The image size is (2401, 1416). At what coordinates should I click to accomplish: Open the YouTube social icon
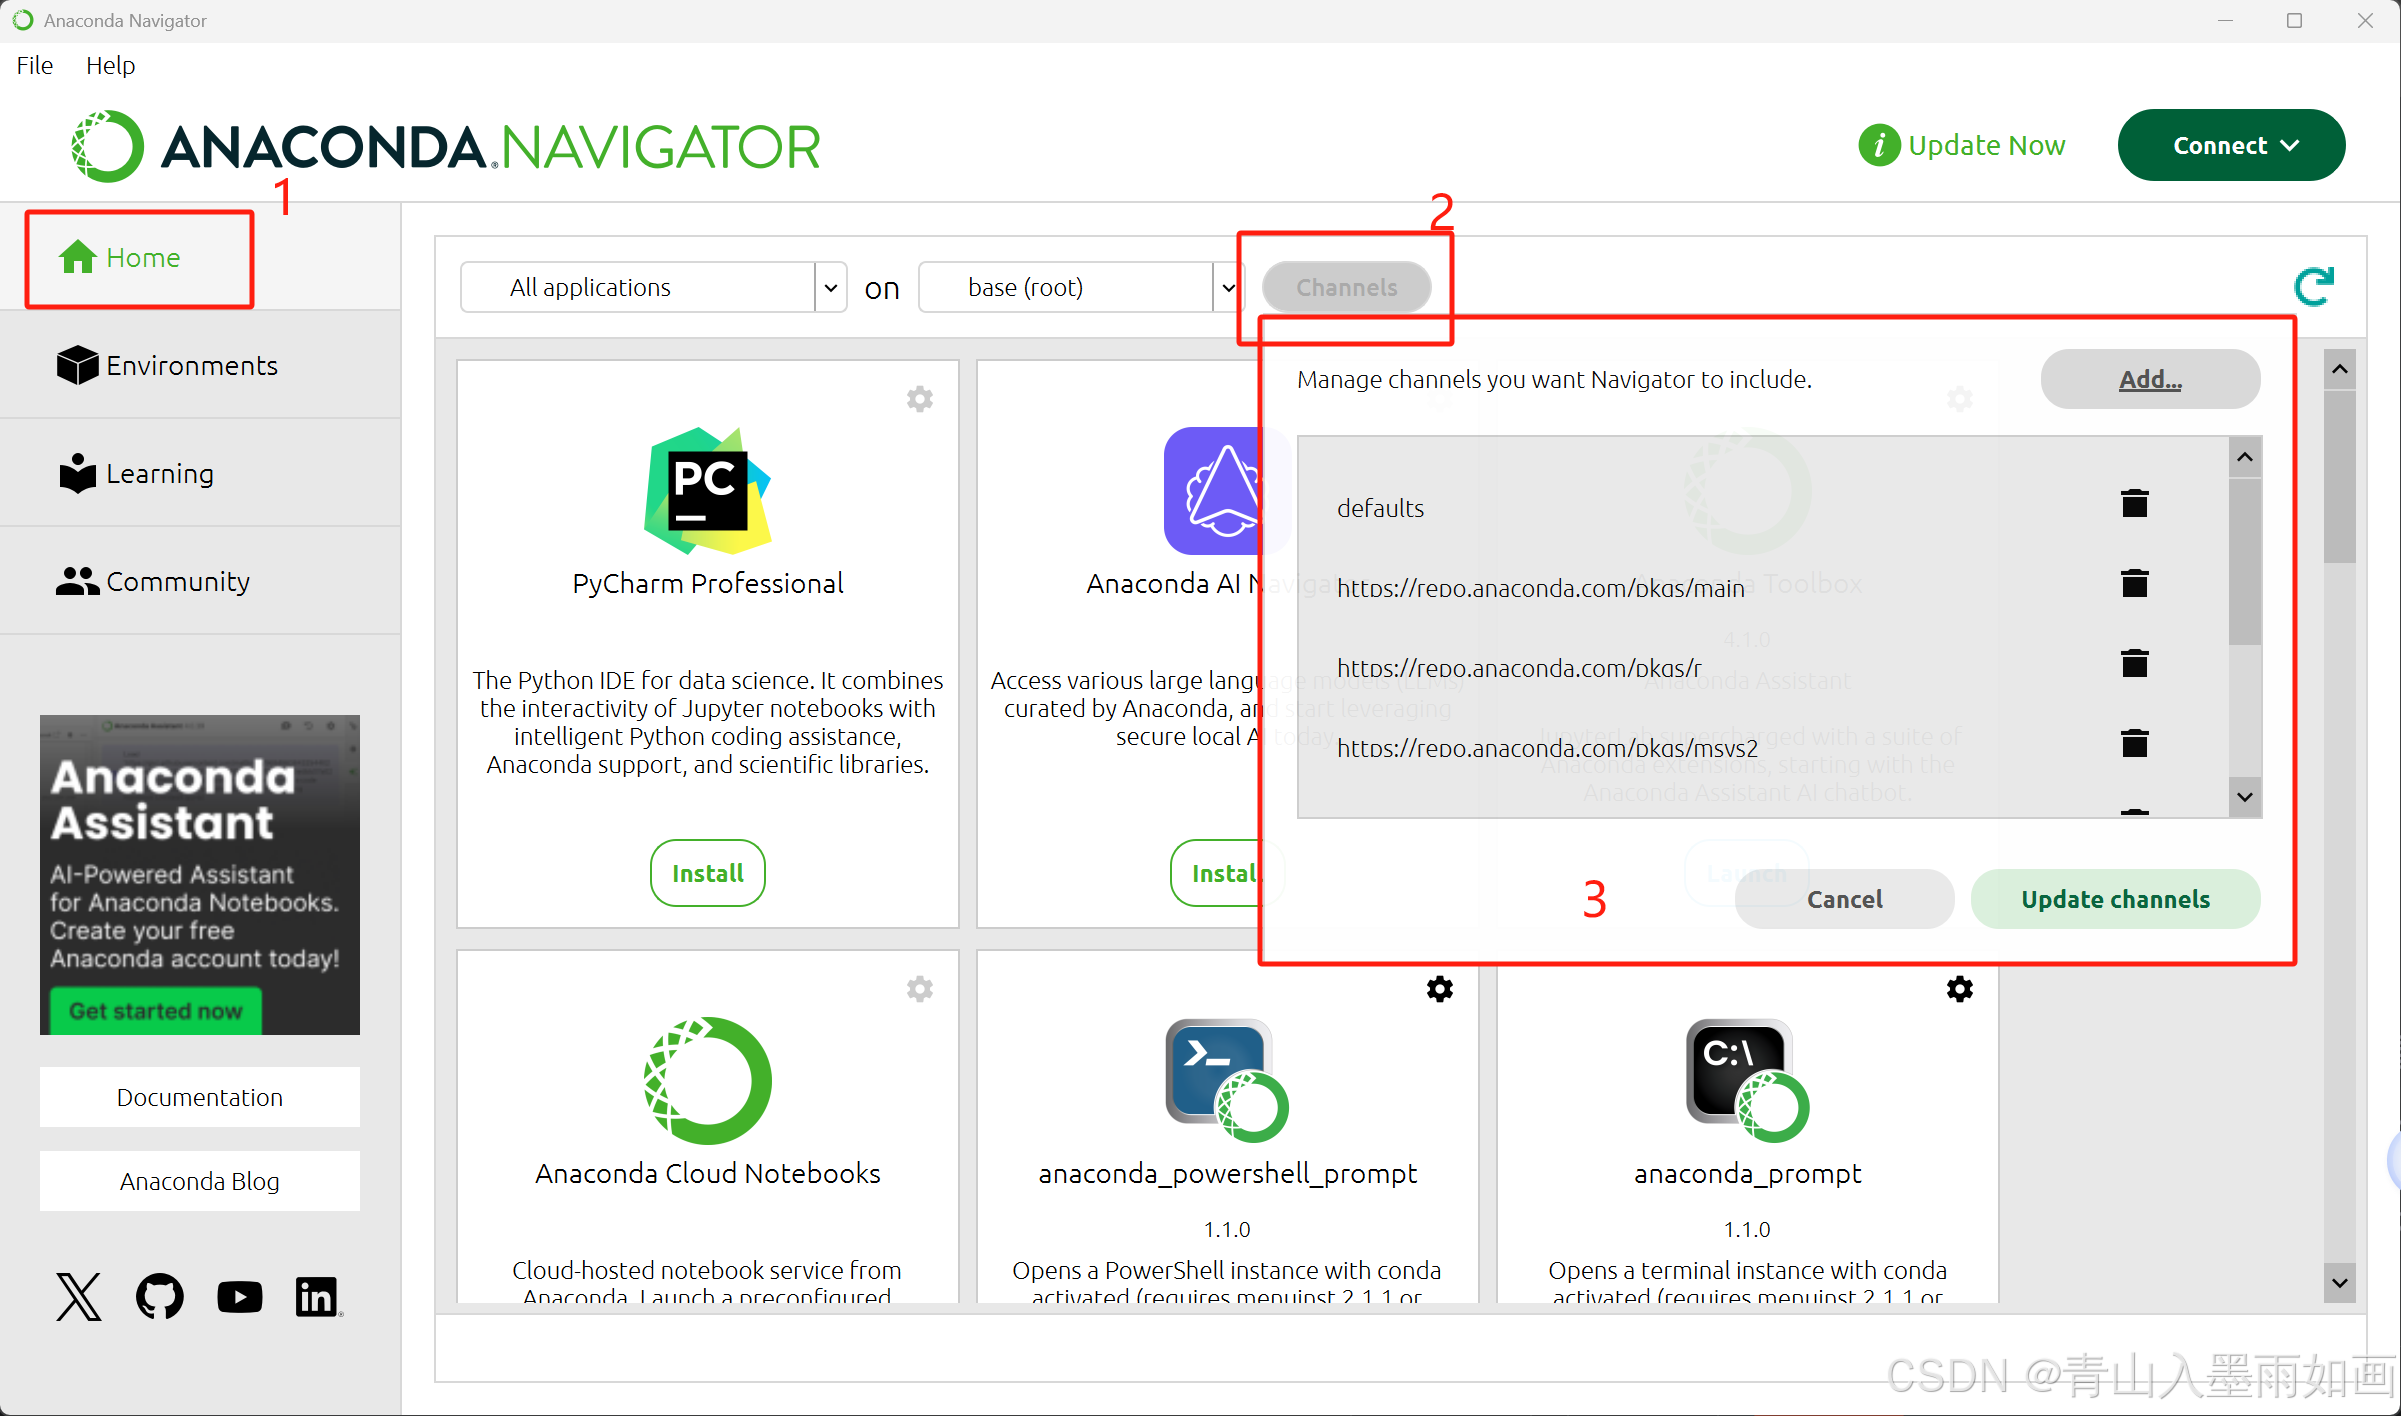coord(240,1297)
